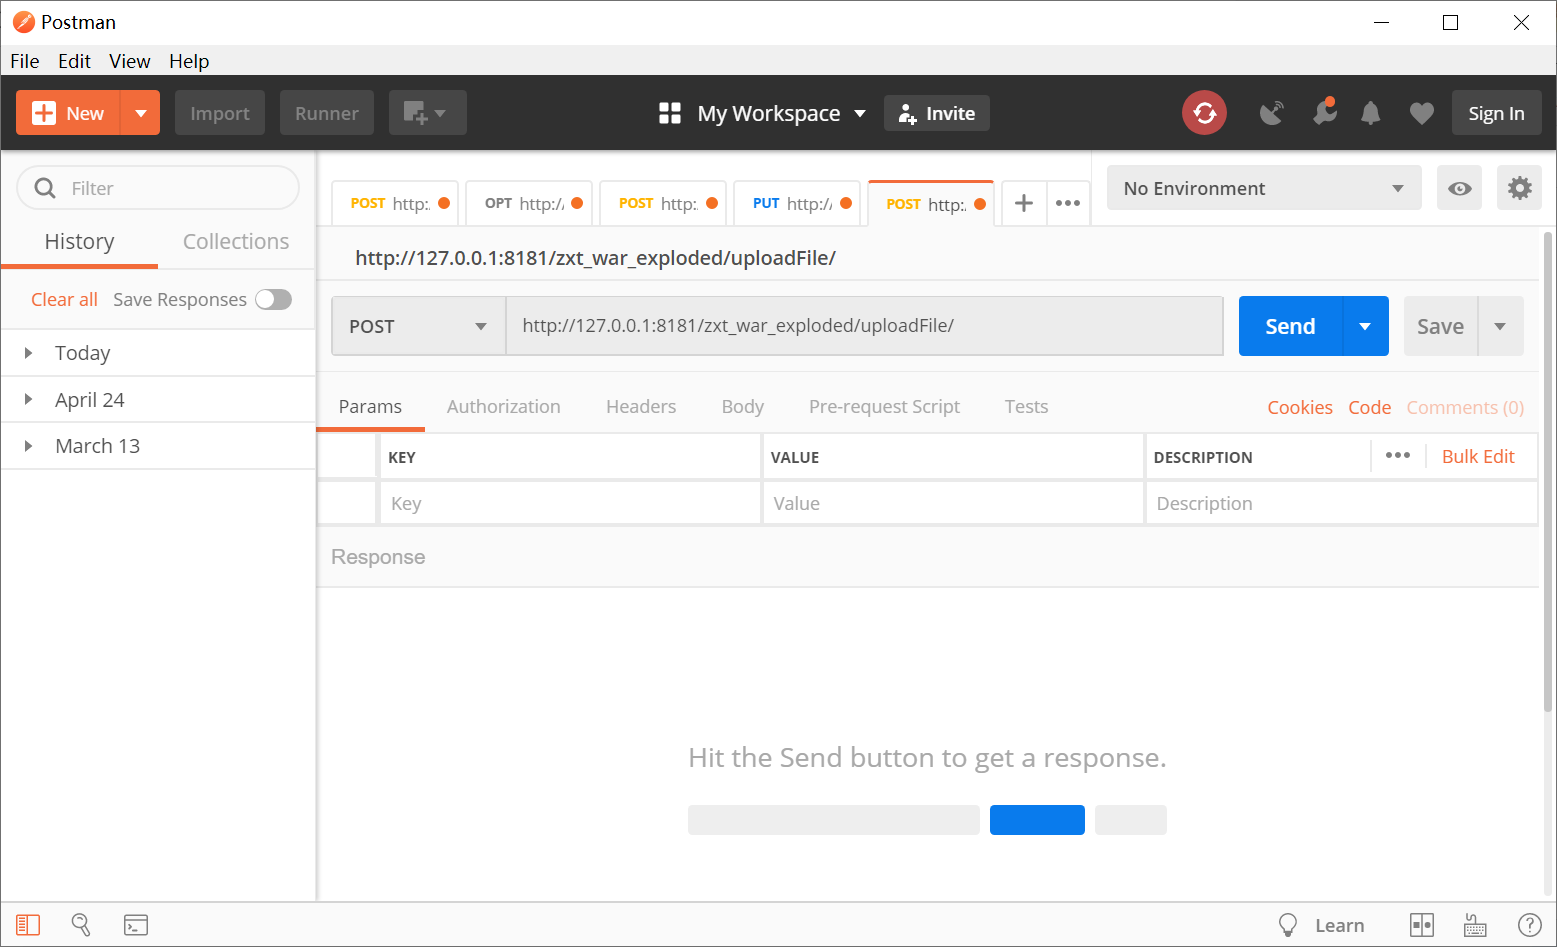Open the Code link
The image size is (1557, 947).
click(1370, 407)
